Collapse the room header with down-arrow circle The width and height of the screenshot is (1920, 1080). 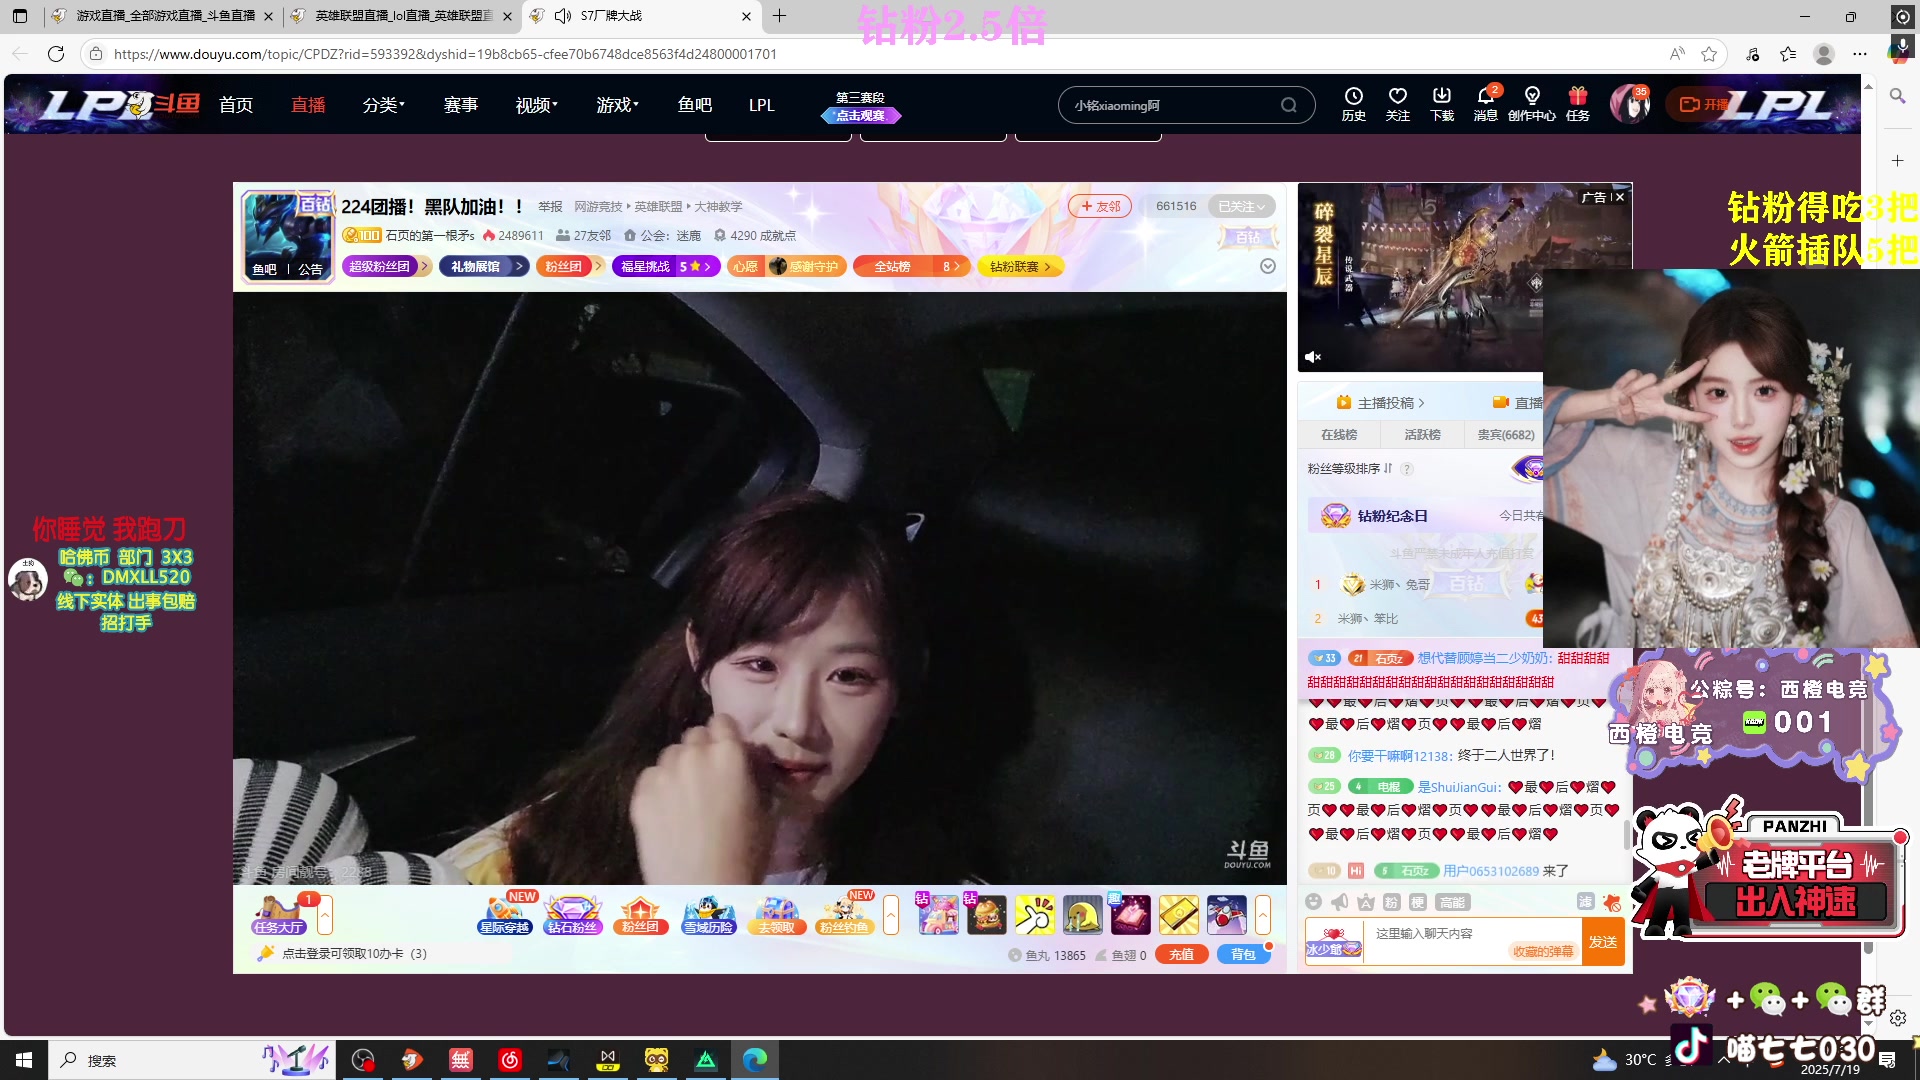coord(1267,266)
